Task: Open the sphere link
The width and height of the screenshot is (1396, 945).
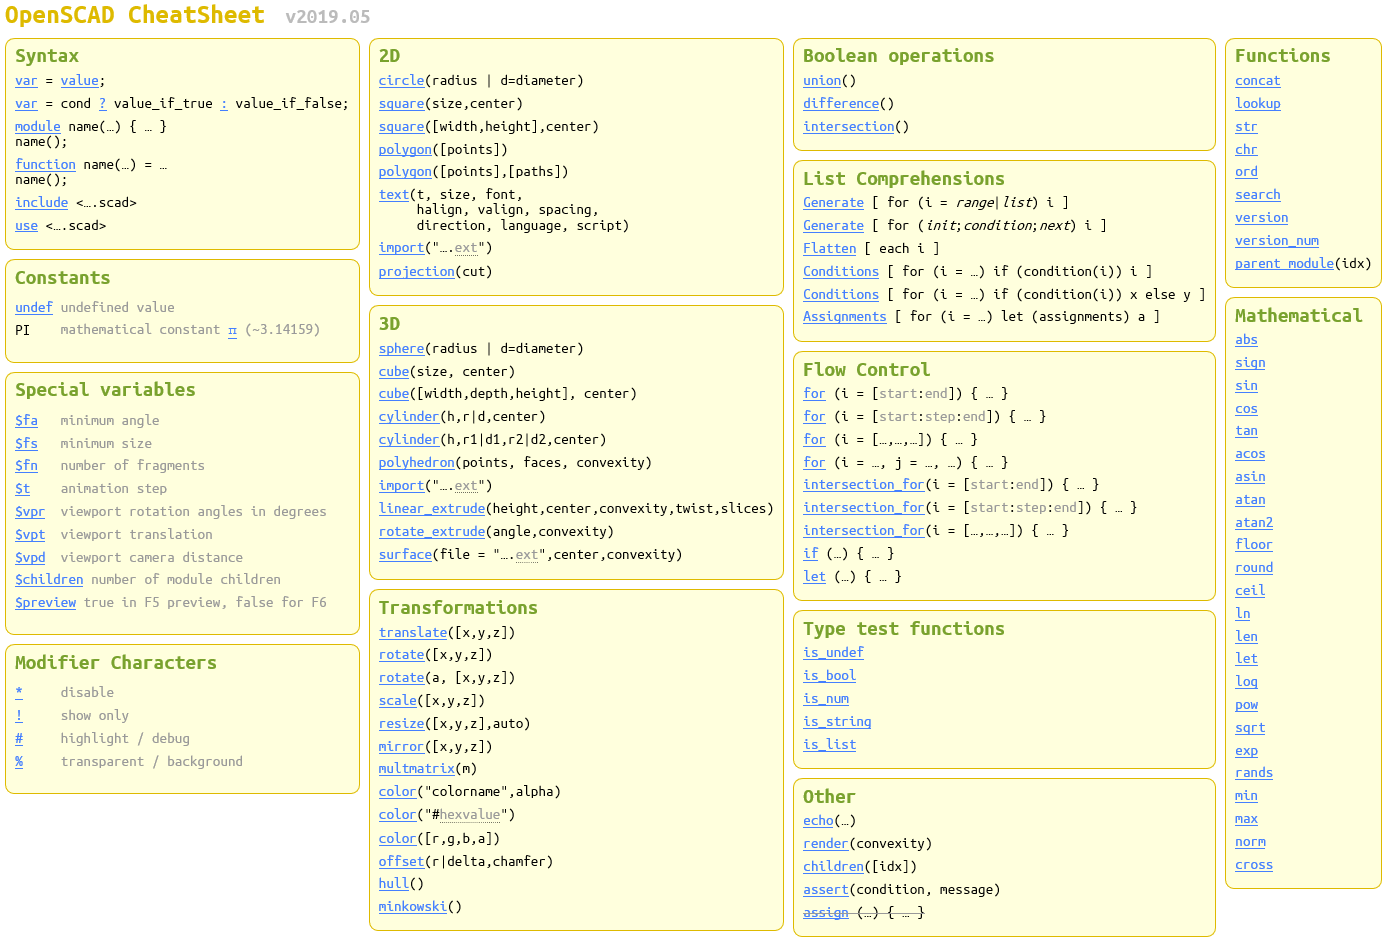Action: (401, 349)
